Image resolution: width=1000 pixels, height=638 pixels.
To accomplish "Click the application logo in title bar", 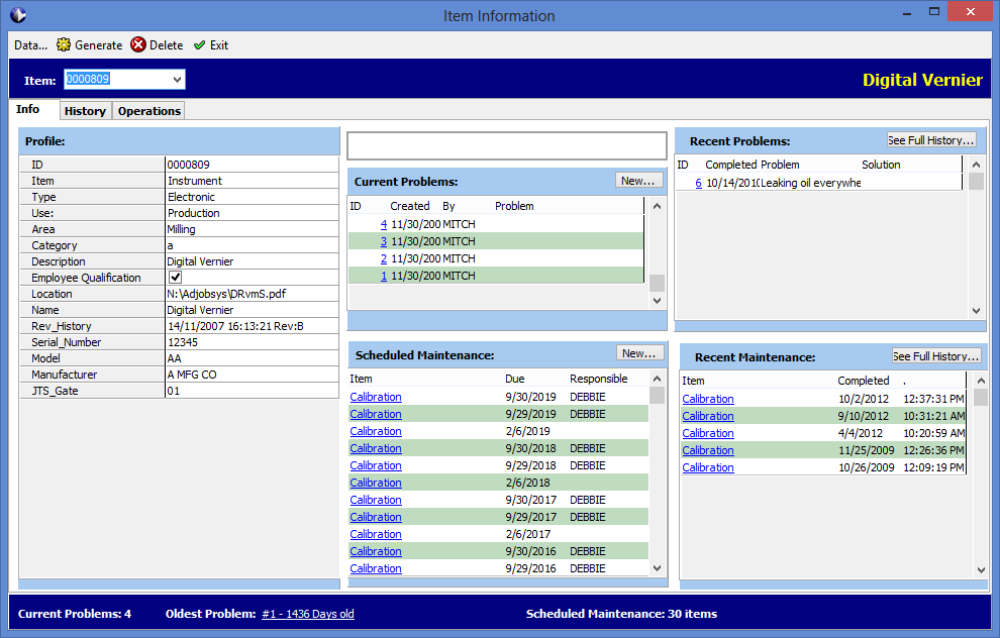I will (18, 15).
